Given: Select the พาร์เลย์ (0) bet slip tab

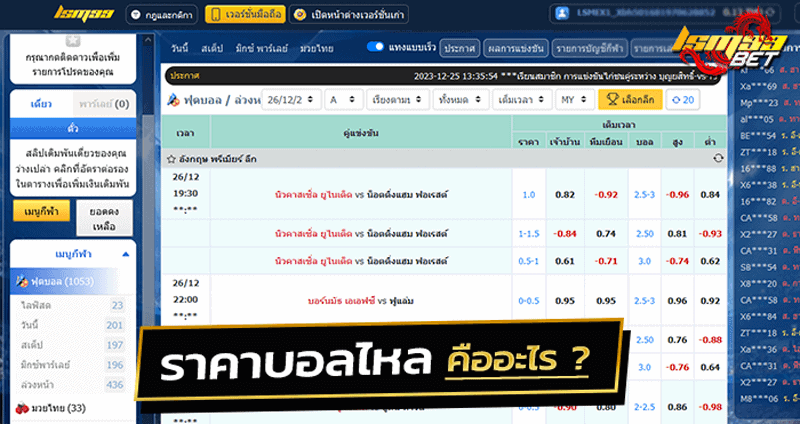Looking at the screenshot, I should tap(104, 104).
